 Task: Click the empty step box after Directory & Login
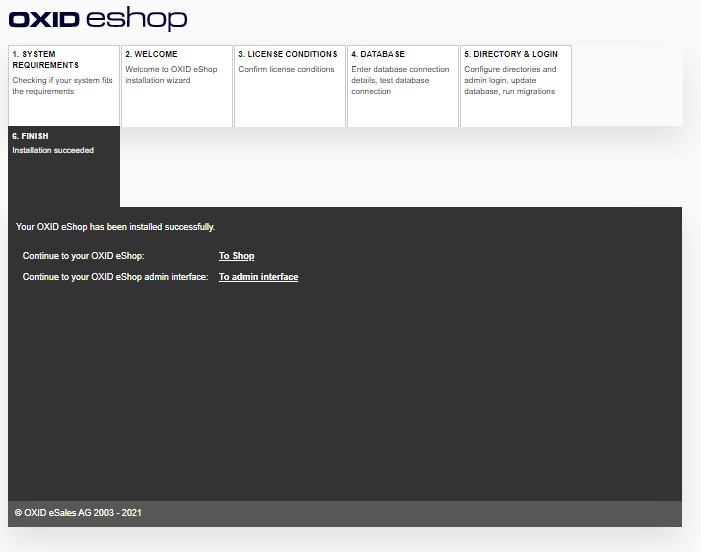pos(626,86)
